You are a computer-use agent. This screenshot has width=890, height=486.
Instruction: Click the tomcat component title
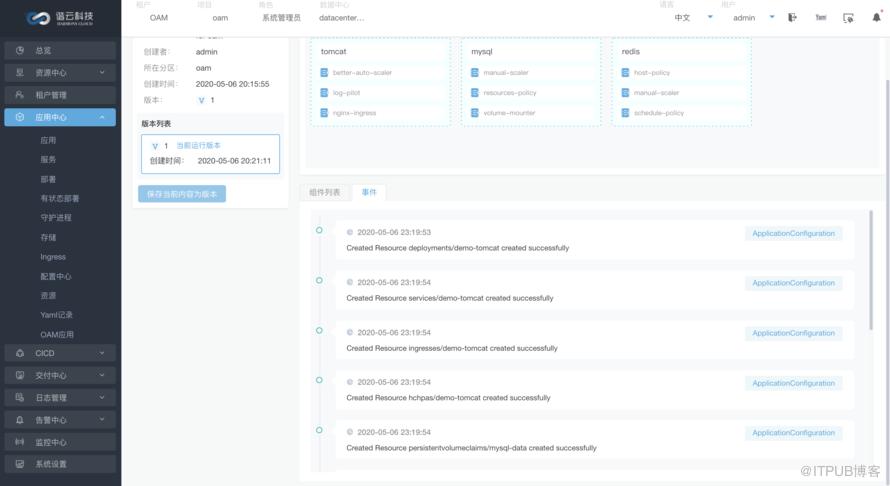click(333, 52)
